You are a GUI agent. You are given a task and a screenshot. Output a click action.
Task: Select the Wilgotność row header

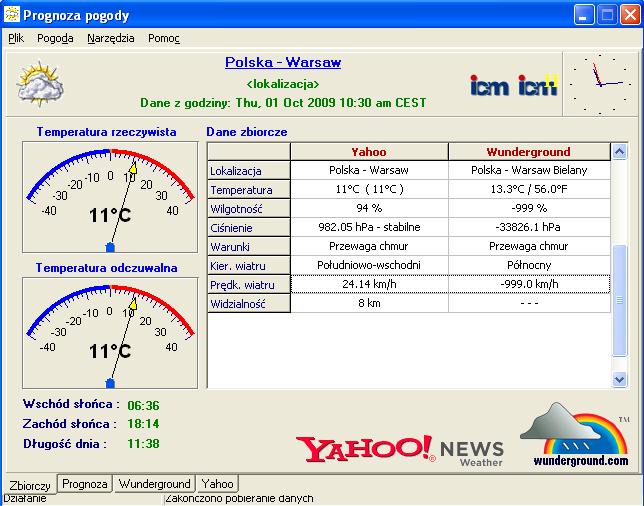(x=249, y=209)
